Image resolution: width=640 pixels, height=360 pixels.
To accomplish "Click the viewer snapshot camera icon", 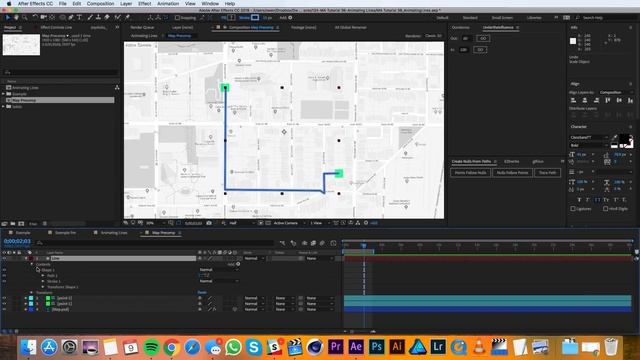I will click(209, 223).
